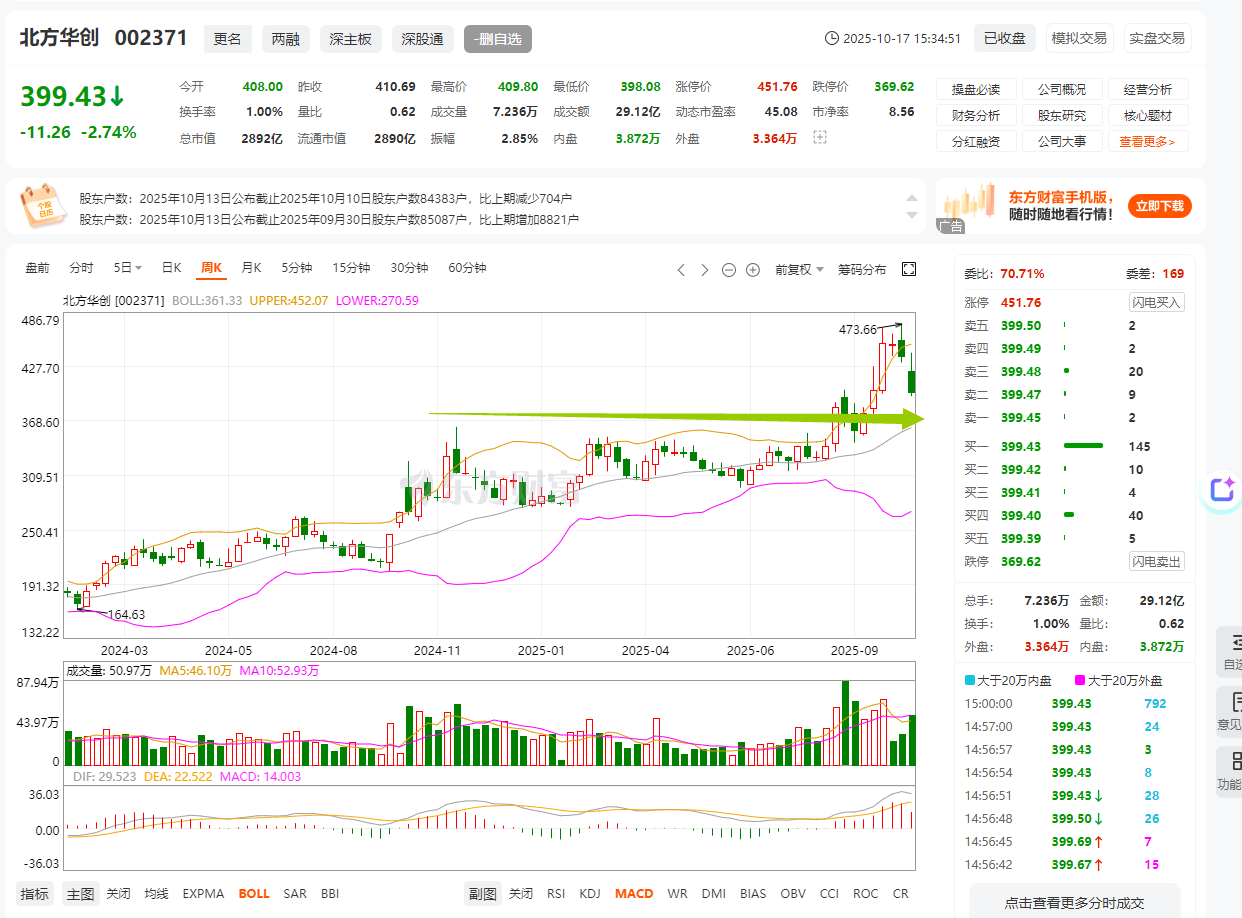The height and width of the screenshot is (918, 1242).
Task: Click 闪电买入 quick buy button
Action: pos(1157,302)
